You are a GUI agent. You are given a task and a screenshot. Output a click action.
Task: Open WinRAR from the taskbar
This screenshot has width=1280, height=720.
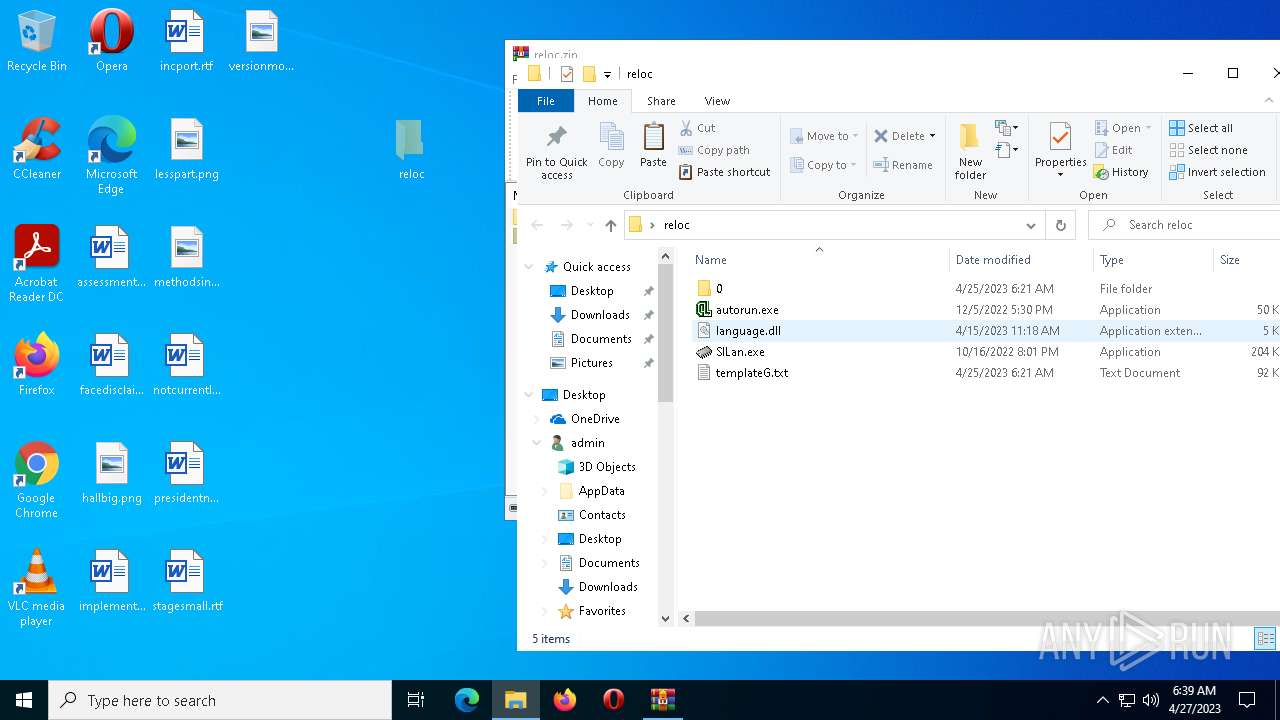[x=663, y=700]
